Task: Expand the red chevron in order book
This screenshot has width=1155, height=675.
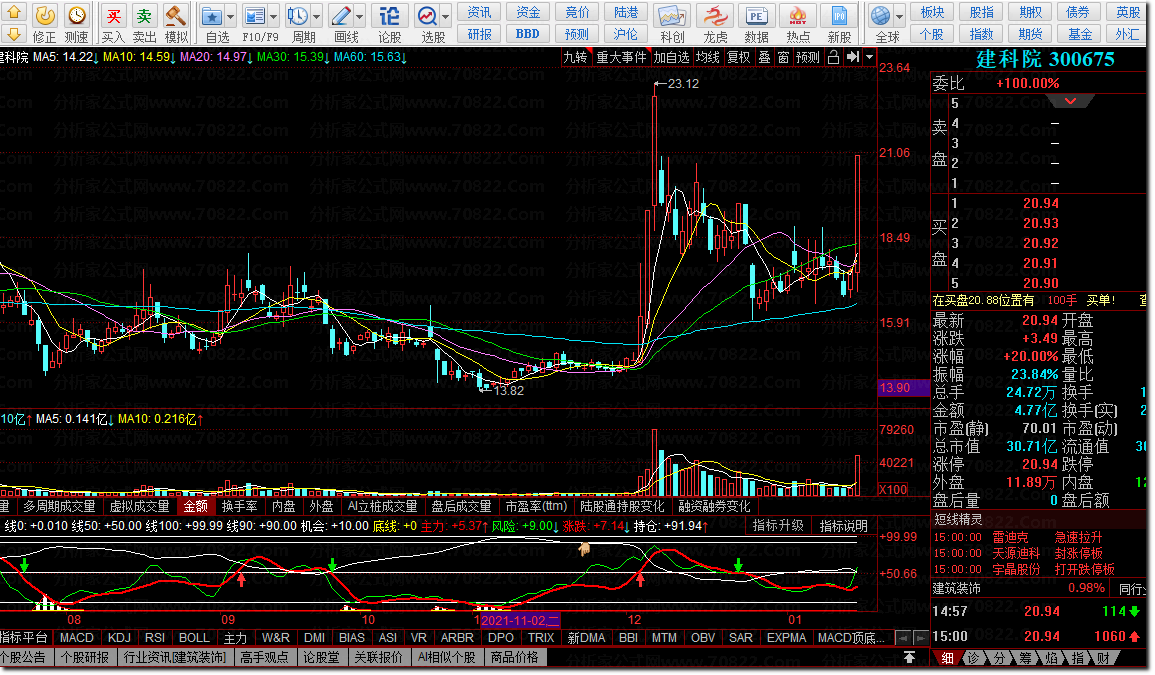Action: [1070, 101]
